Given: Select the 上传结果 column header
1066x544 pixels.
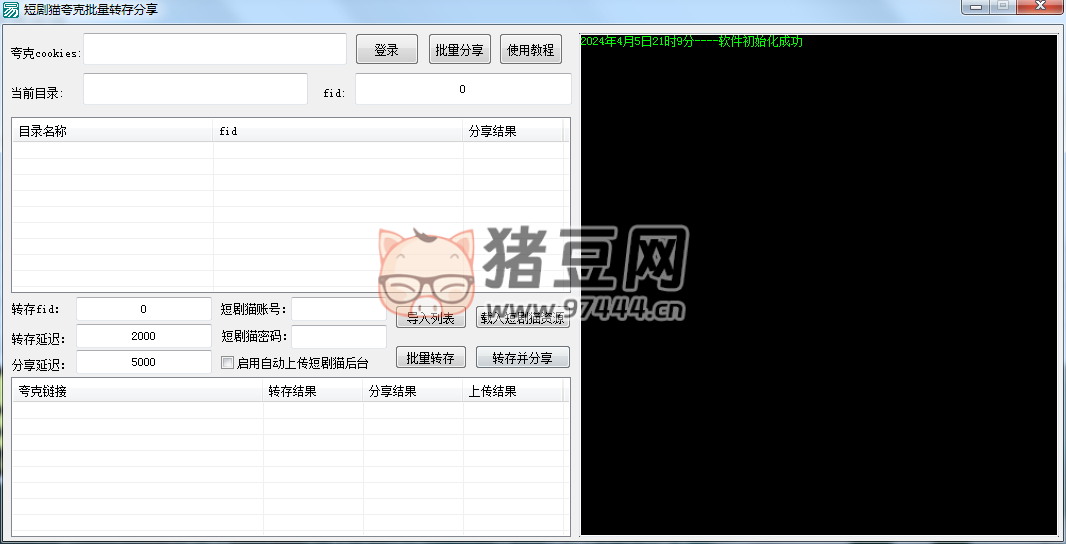Looking at the screenshot, I should click(x=512, y=391).
